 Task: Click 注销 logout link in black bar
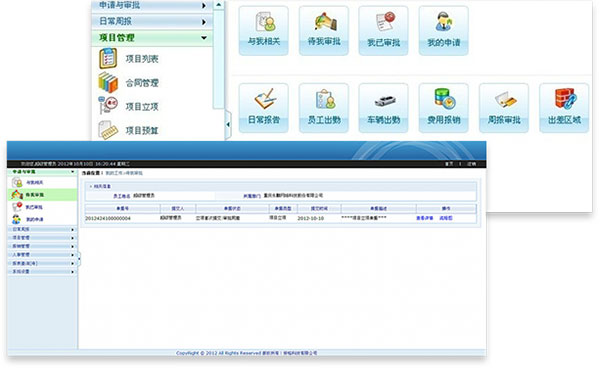click(471, 164)
